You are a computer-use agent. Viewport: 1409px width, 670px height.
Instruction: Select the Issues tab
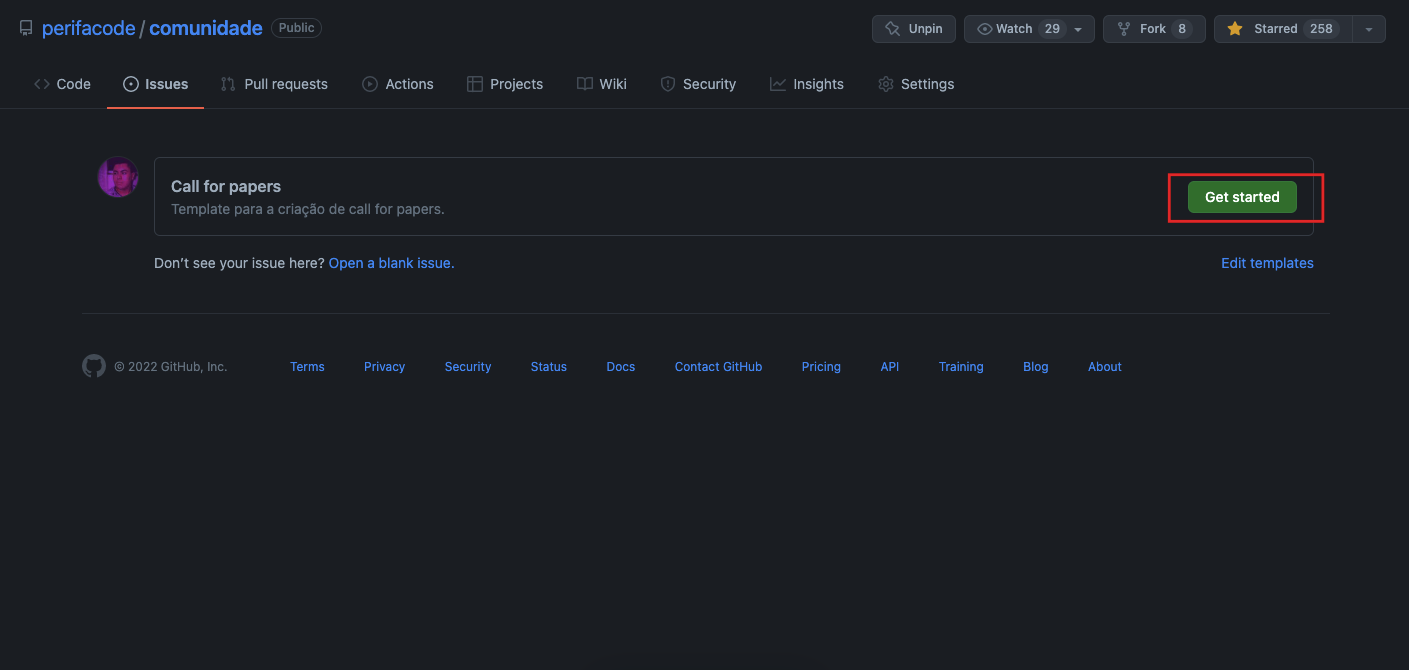tap(155, 84)
